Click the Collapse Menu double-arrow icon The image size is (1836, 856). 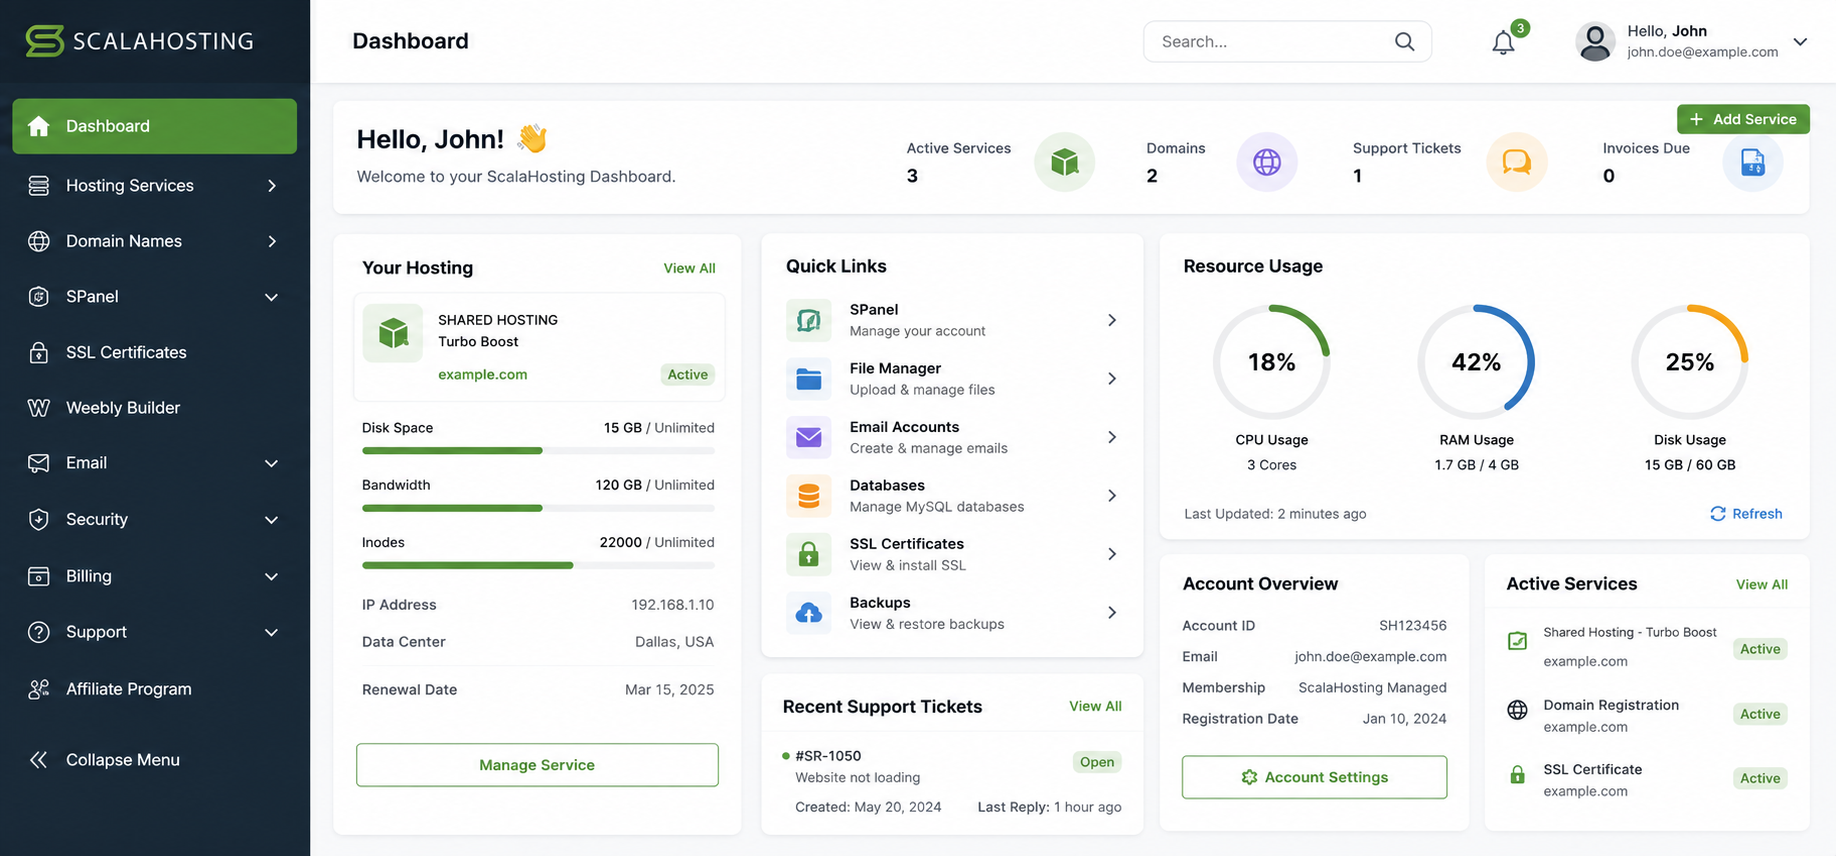(x=38, y=760)
